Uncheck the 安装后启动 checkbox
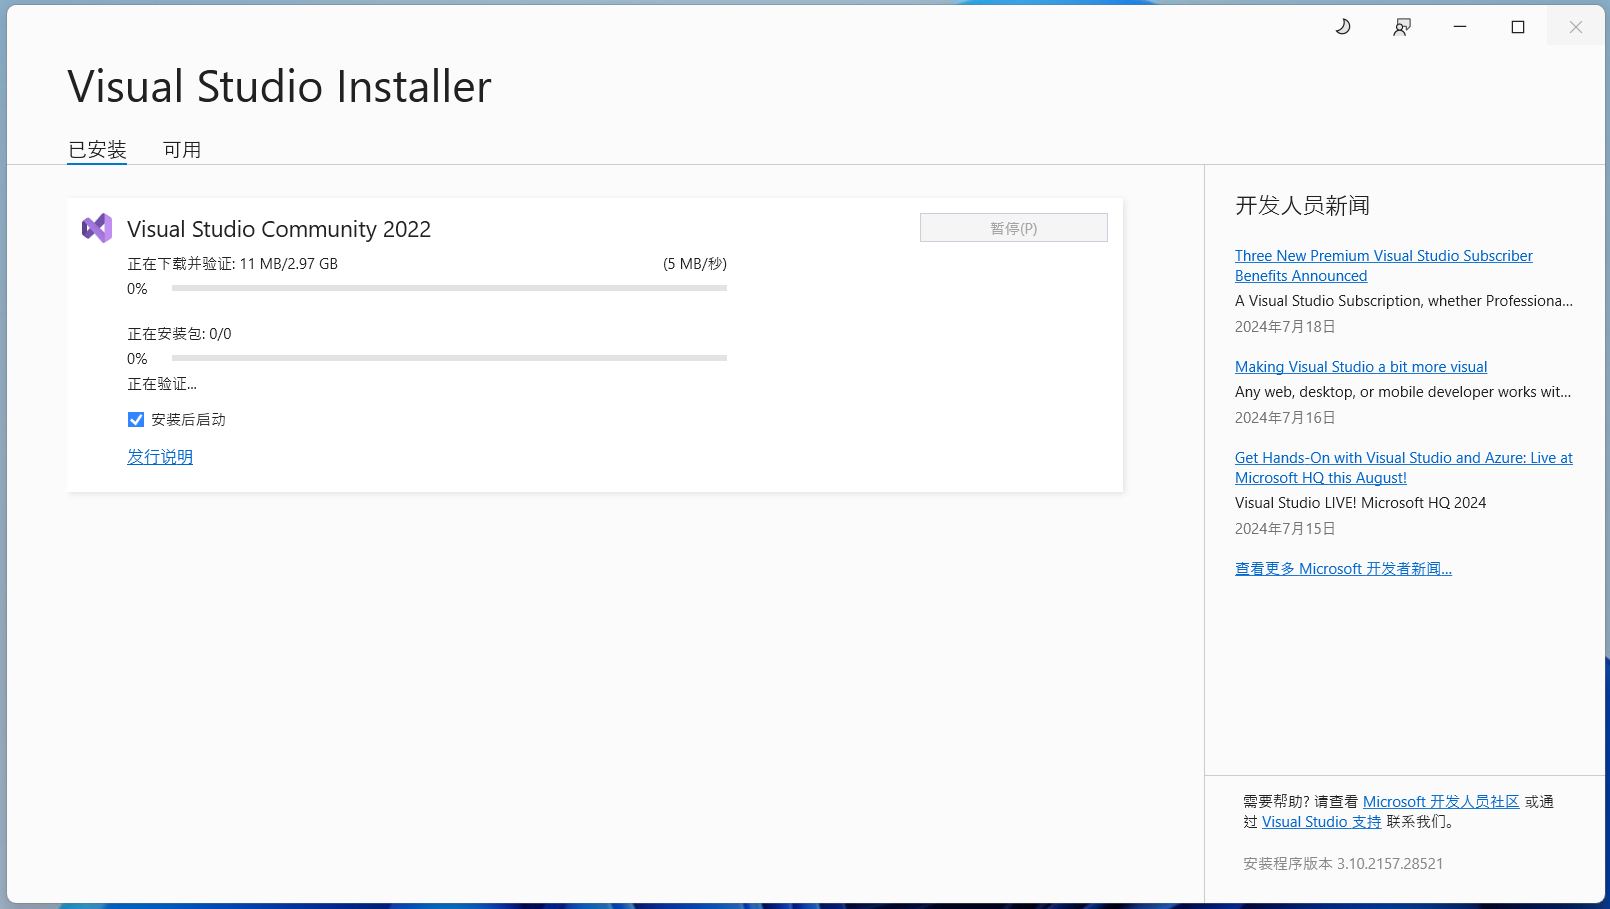The height and width of the screenshot is (909, 1610). tap(136, 420)
